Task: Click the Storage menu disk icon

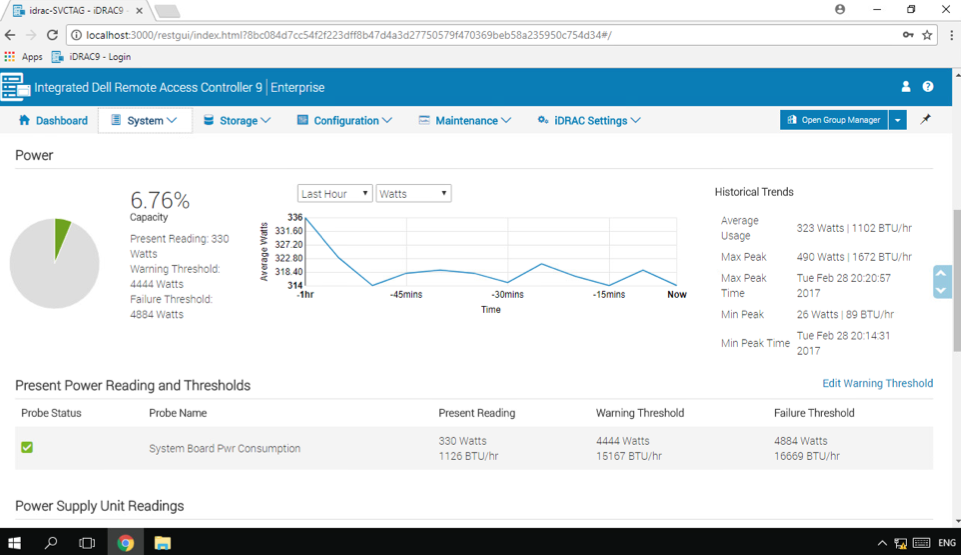Action: pos(208,120)
